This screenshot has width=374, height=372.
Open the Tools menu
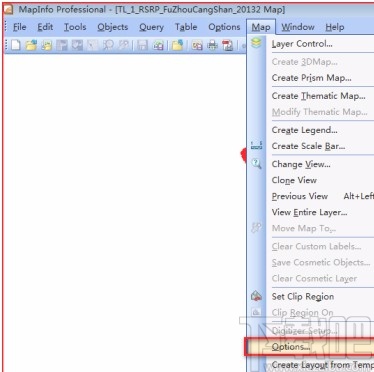click(75, 27)
